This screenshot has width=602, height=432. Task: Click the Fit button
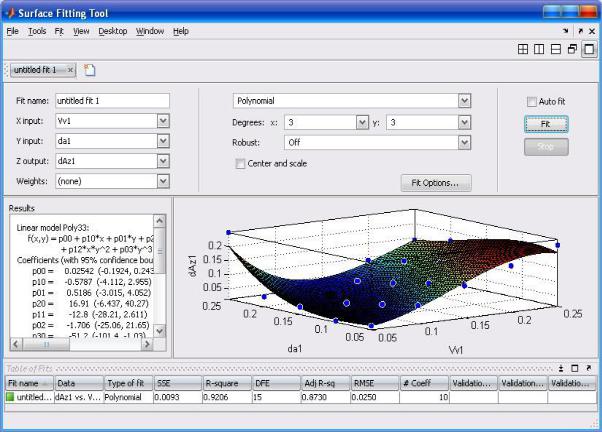(546, 123)
